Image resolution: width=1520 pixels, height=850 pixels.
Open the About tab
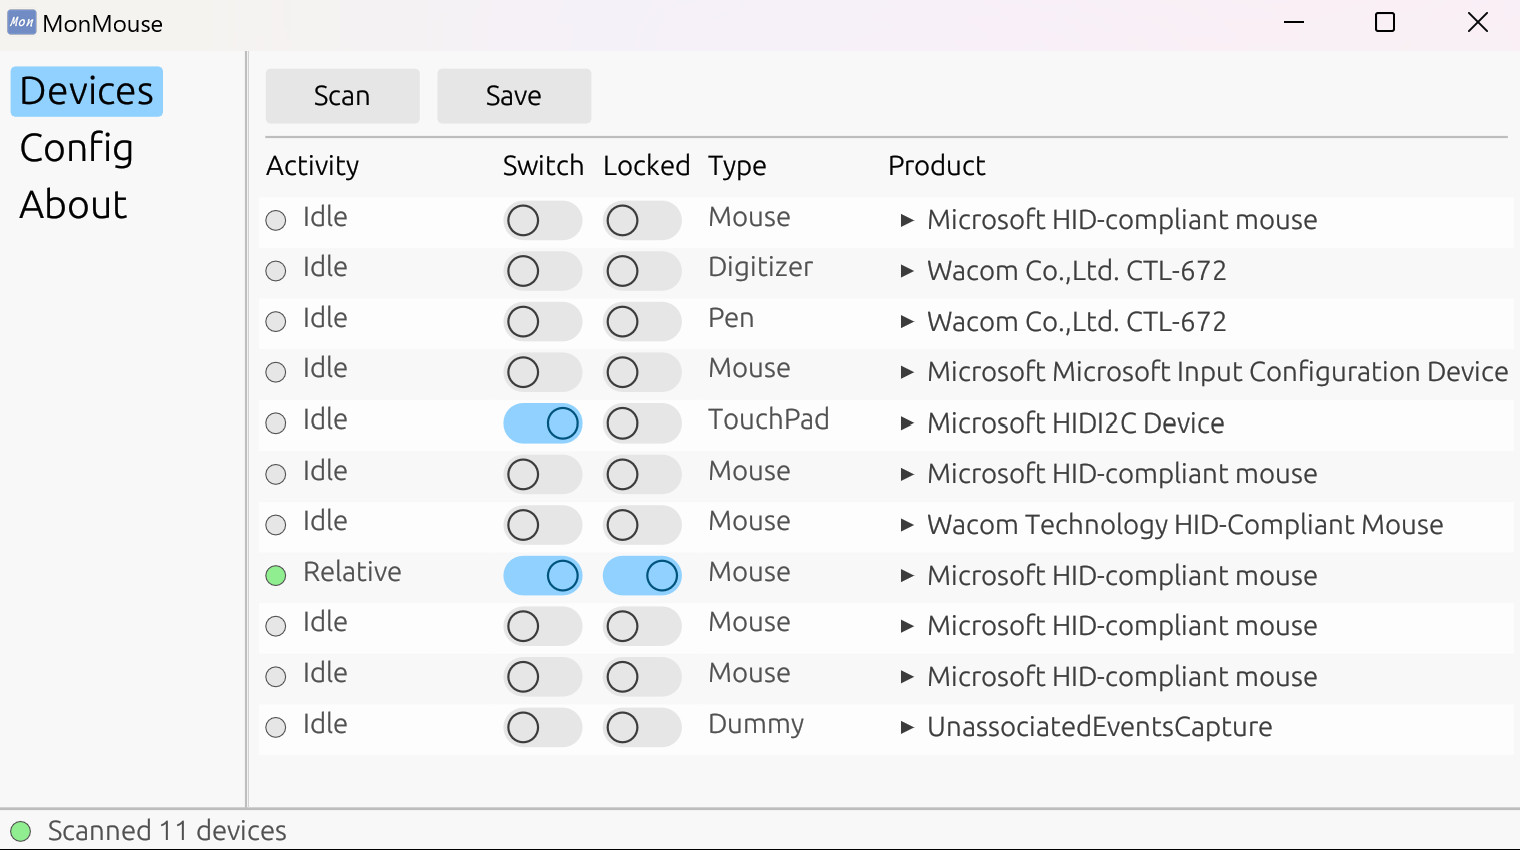pos(74,205)
